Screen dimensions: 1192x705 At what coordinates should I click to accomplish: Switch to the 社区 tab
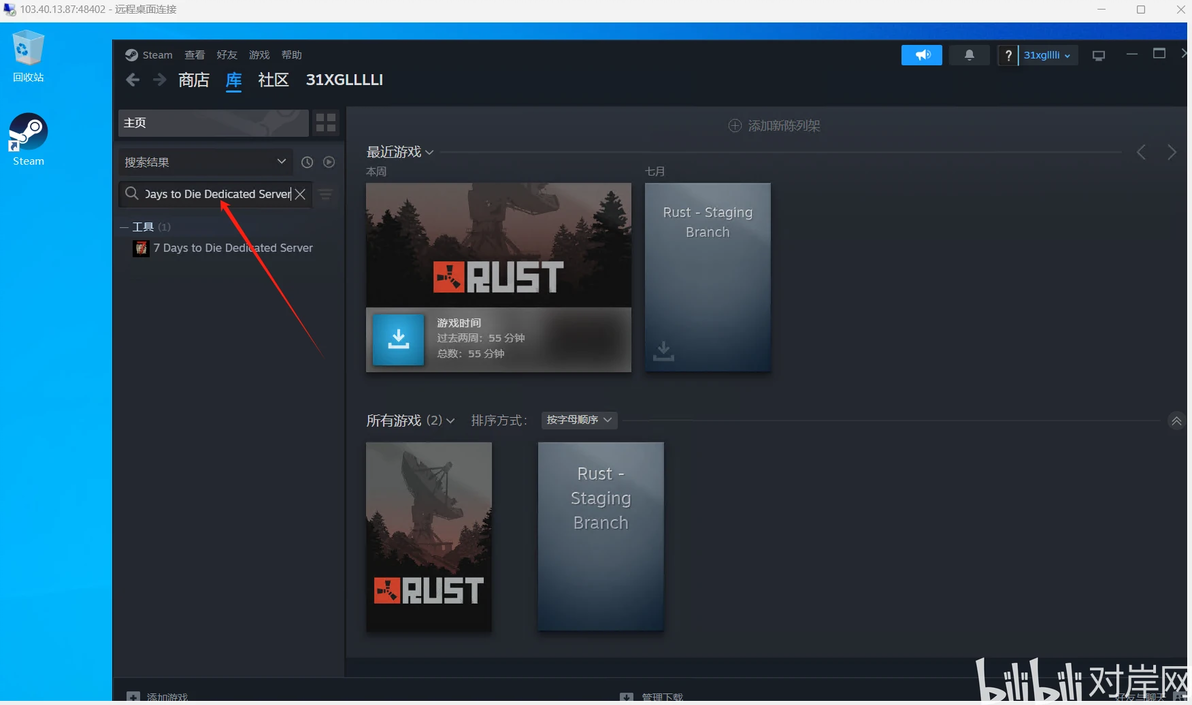pos(274,80)
